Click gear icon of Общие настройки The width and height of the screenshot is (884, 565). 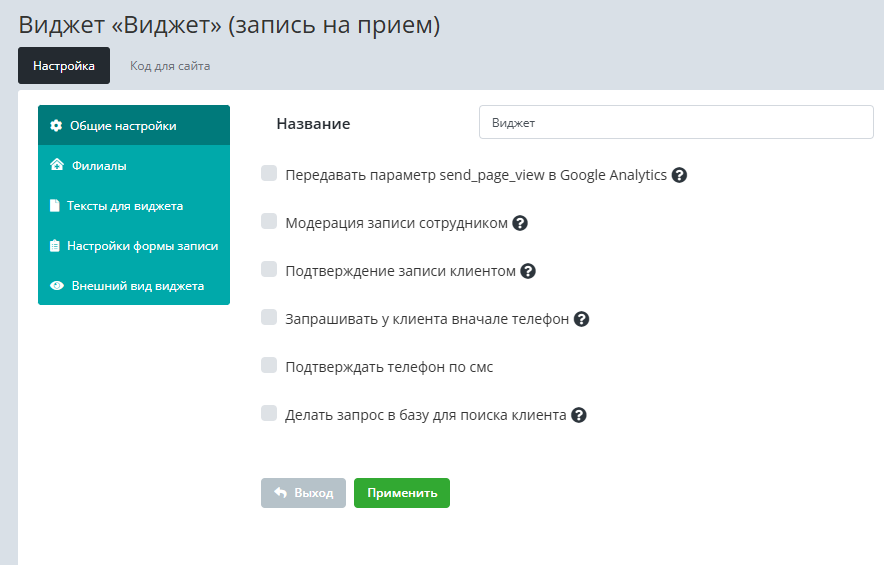point(56,126)
